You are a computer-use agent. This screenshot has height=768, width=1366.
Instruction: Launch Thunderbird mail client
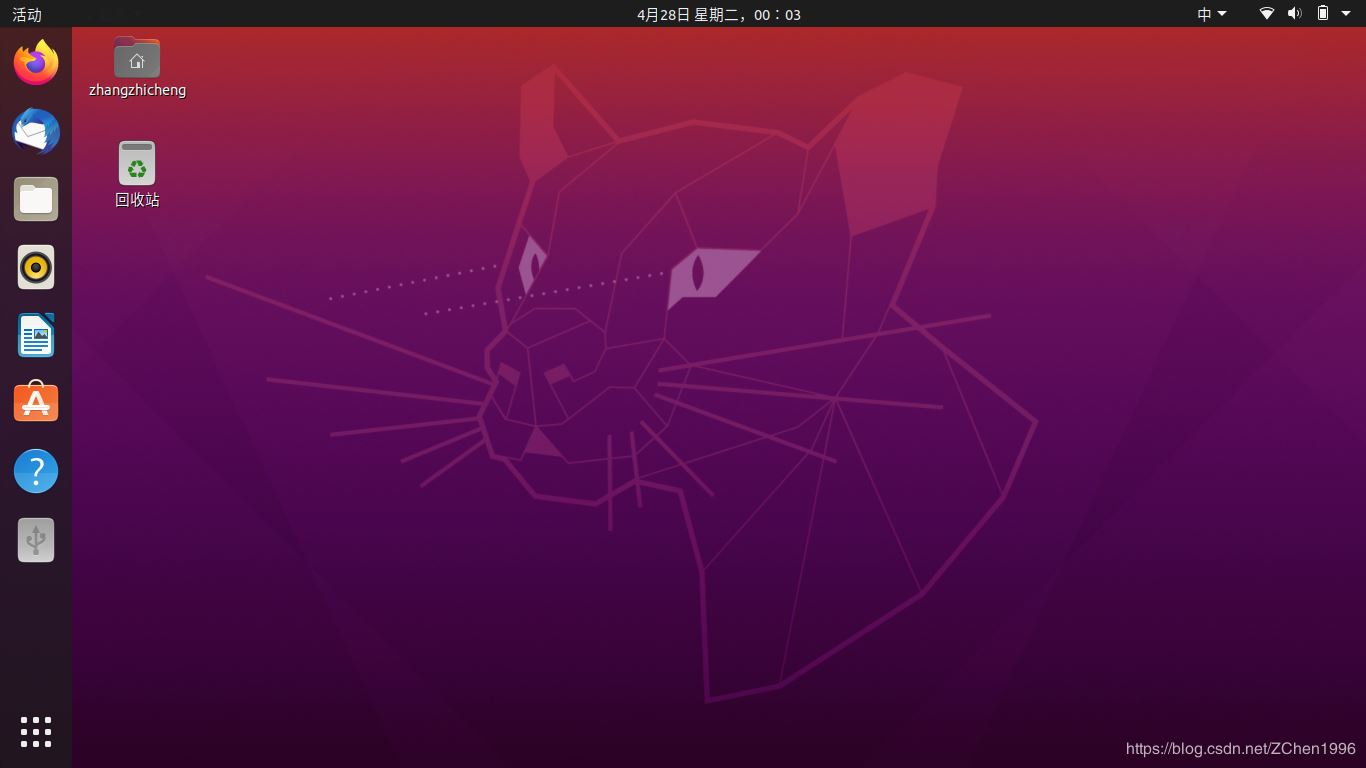coord(36,131)
